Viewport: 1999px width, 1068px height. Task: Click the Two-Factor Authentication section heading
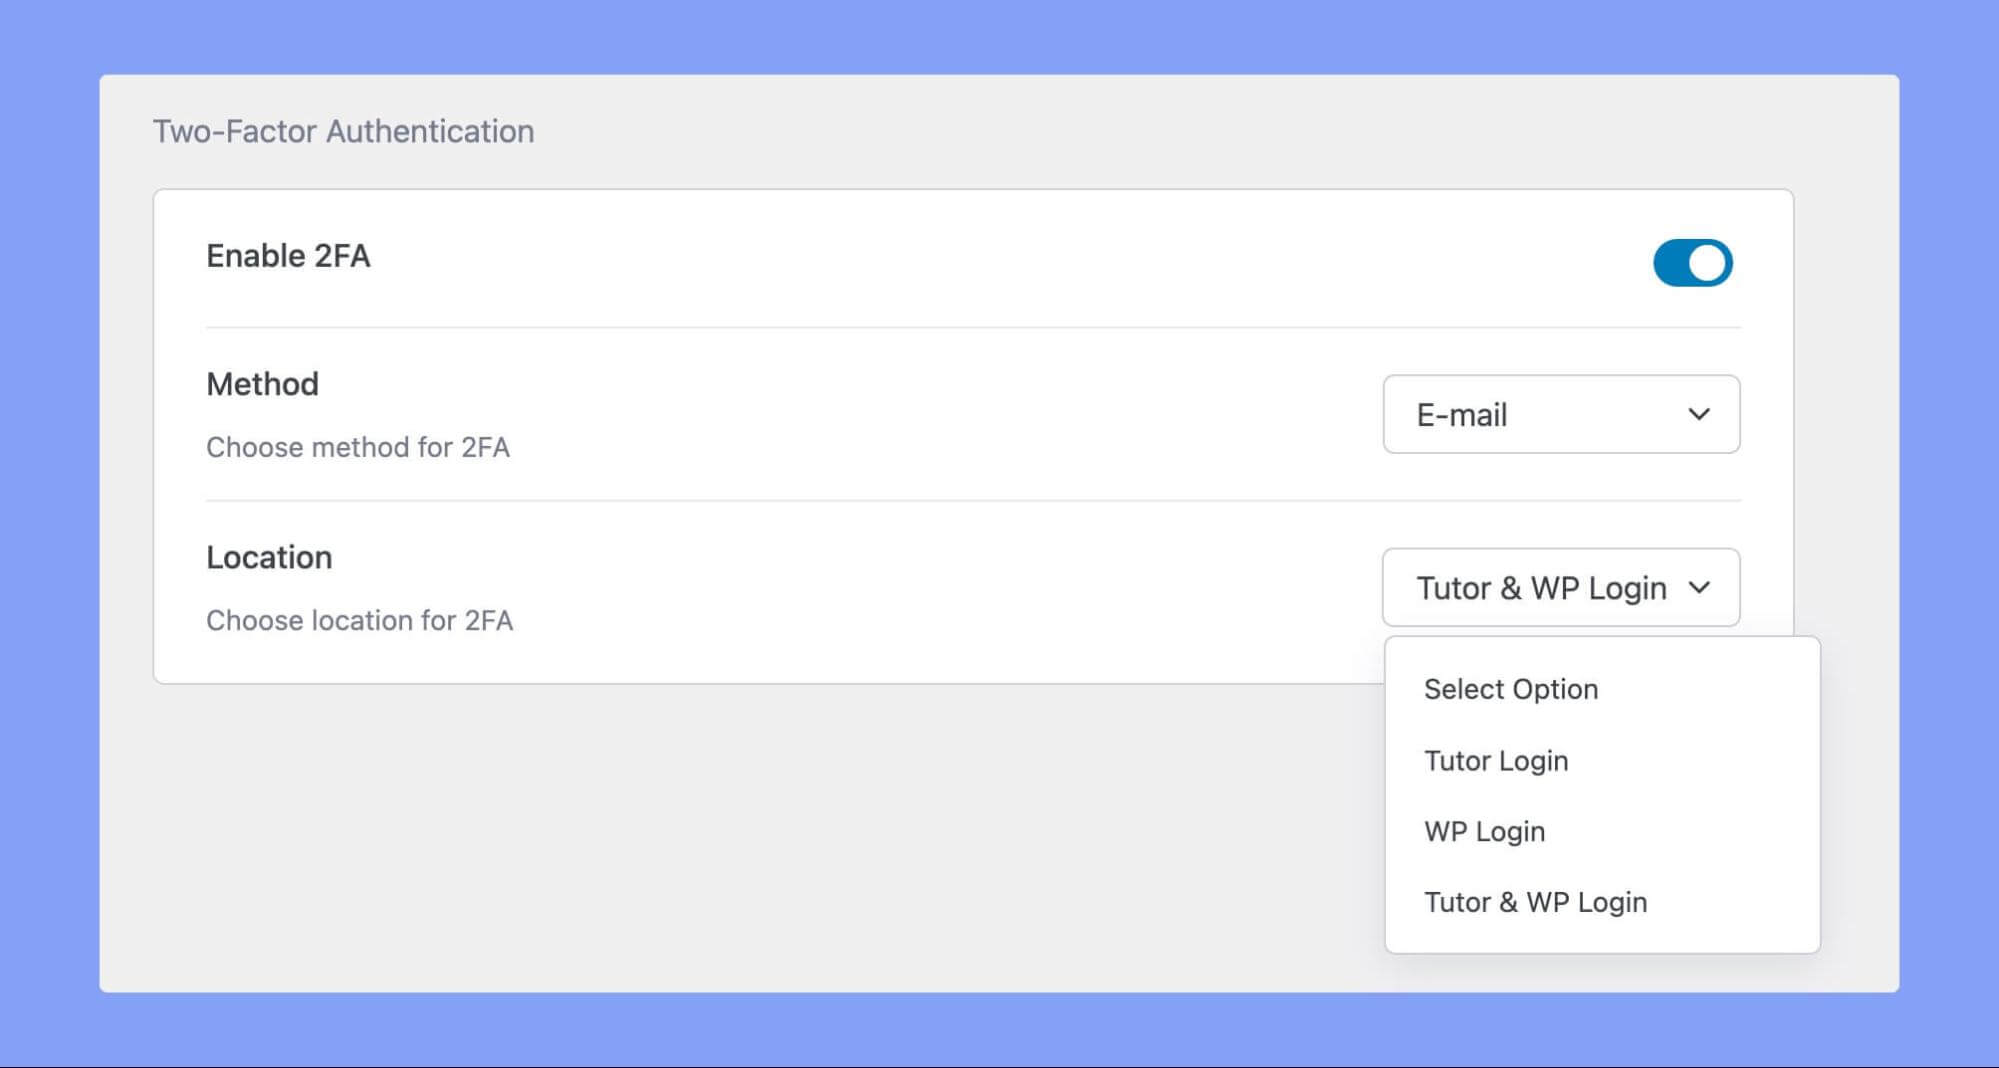click(343, 131)
